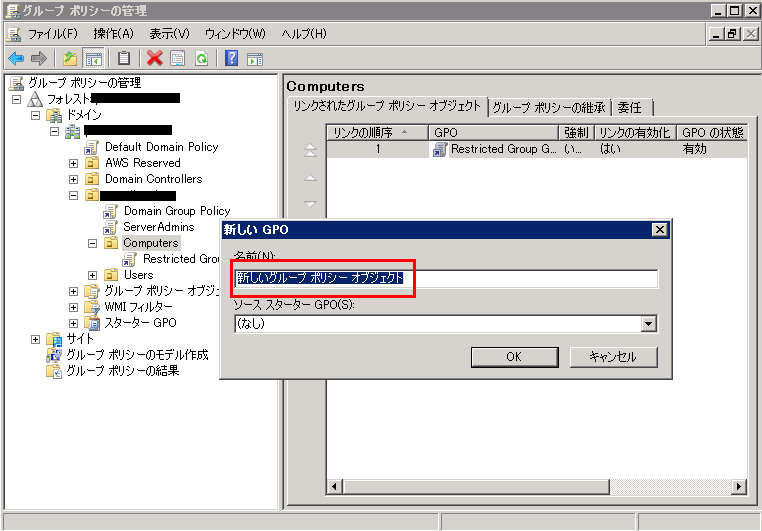The height and width of the screenshot is (531, 762).
Task: Open the ヘルプ(H) menu
Action: [x=304, y=34]
